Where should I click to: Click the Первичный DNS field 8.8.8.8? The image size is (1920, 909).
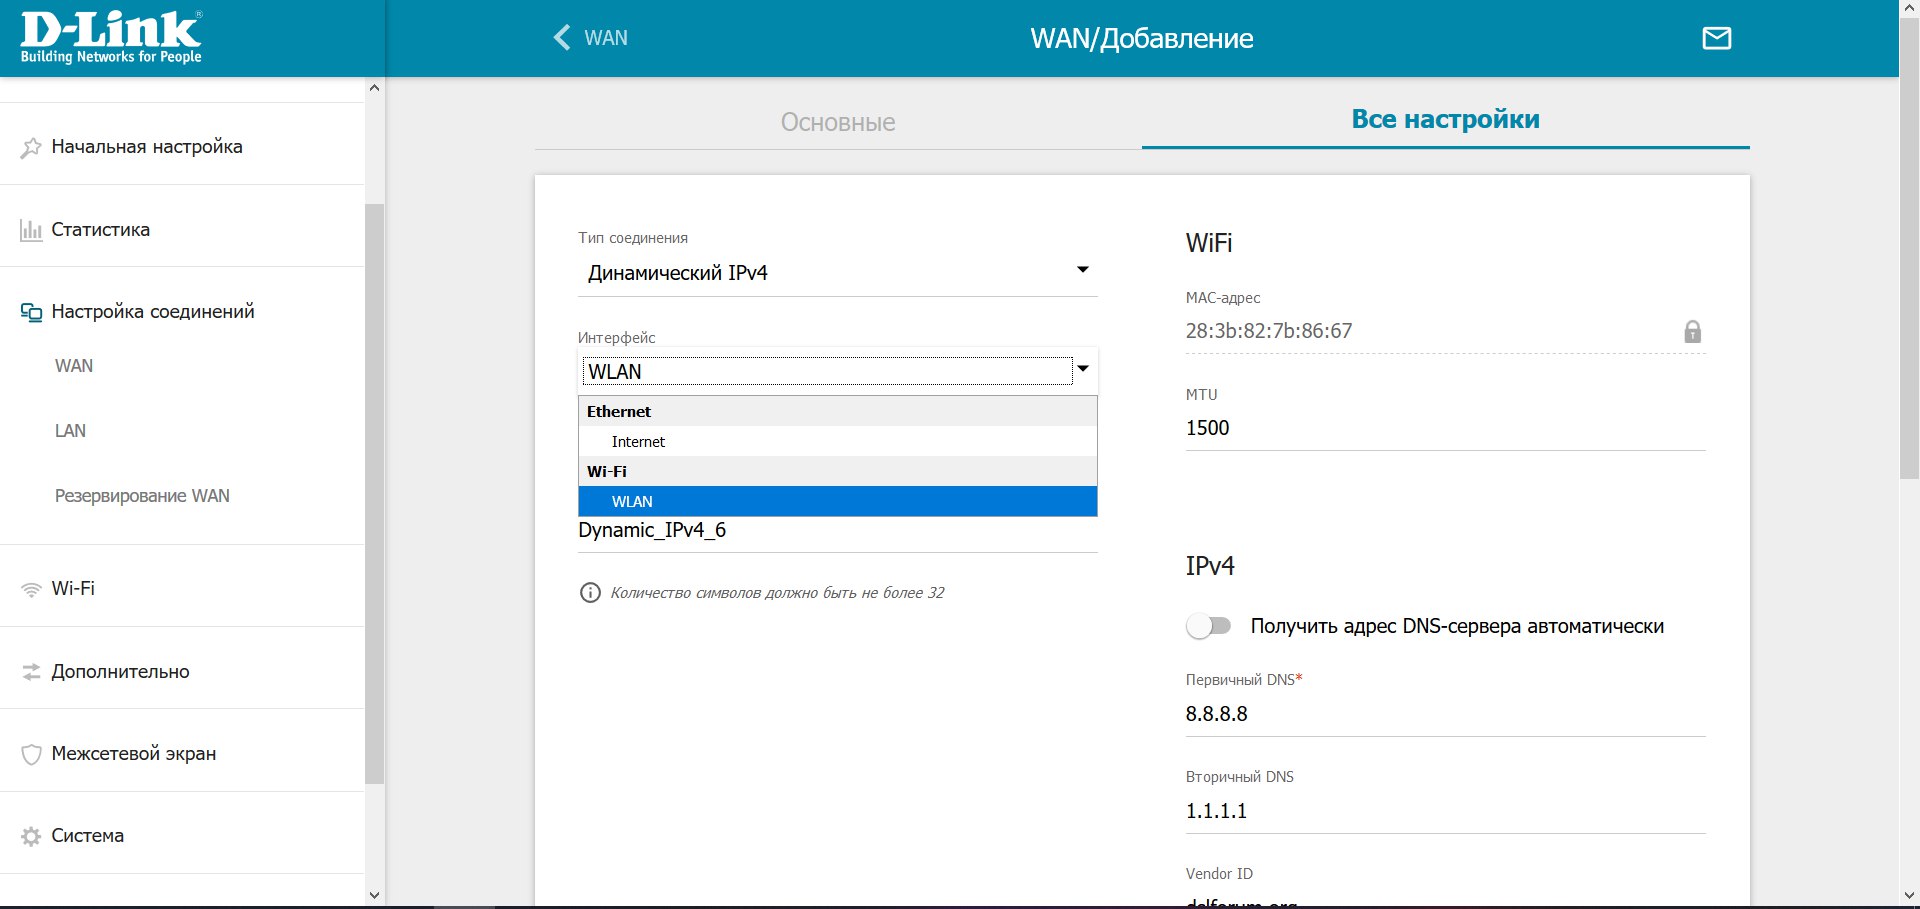coord(1445,714)
